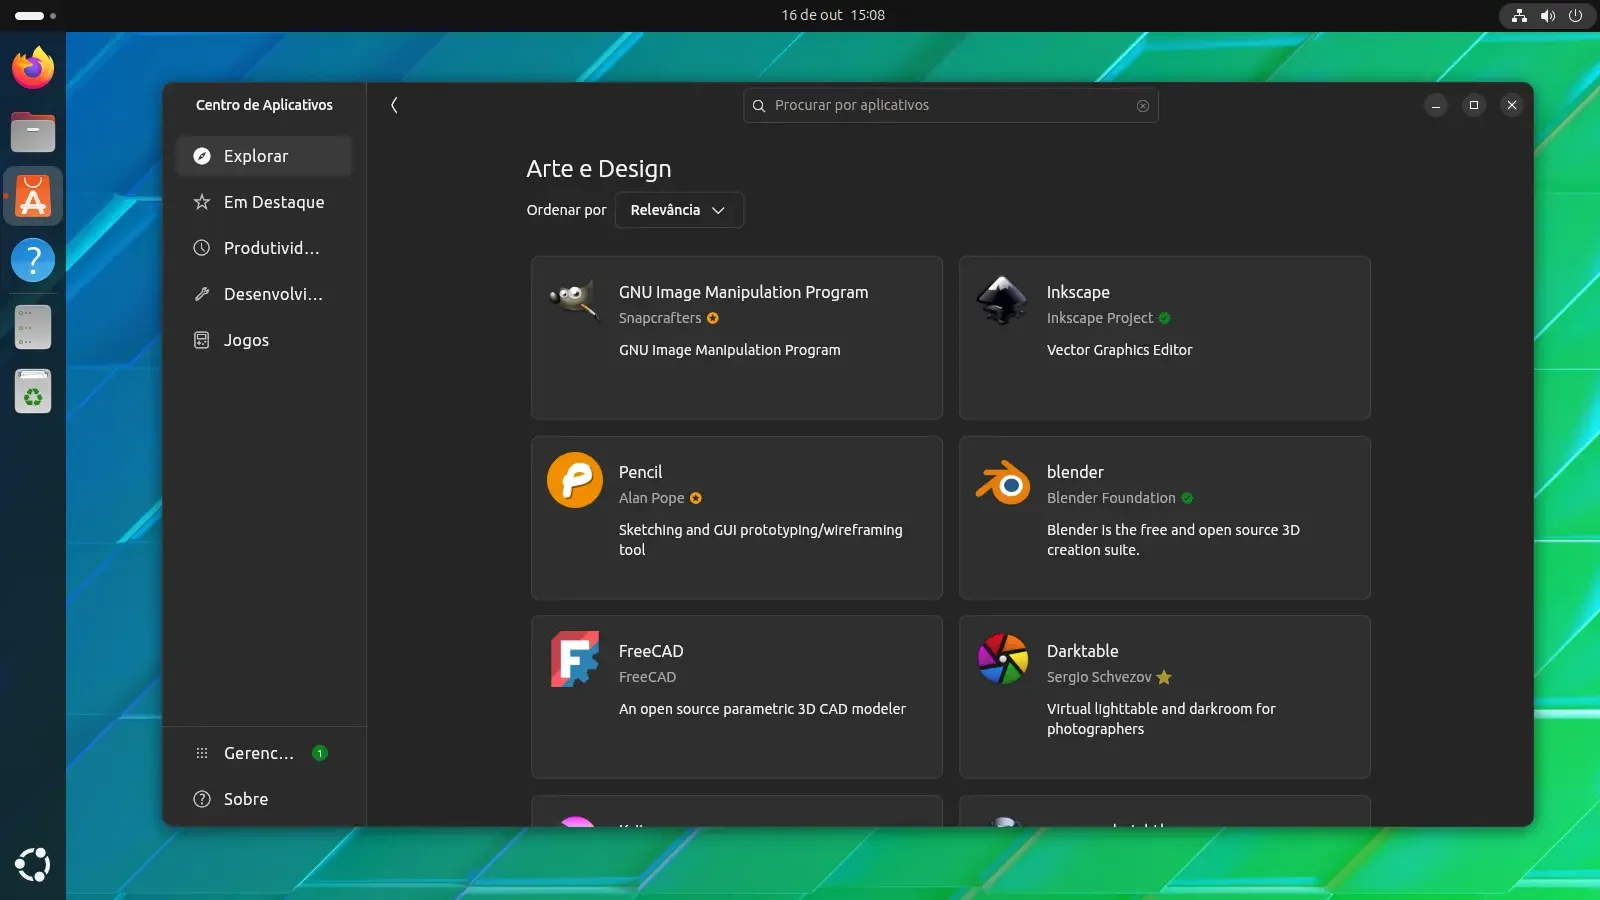Open the power menu icon
The image size is (1600, 900).
point(1576,16)
